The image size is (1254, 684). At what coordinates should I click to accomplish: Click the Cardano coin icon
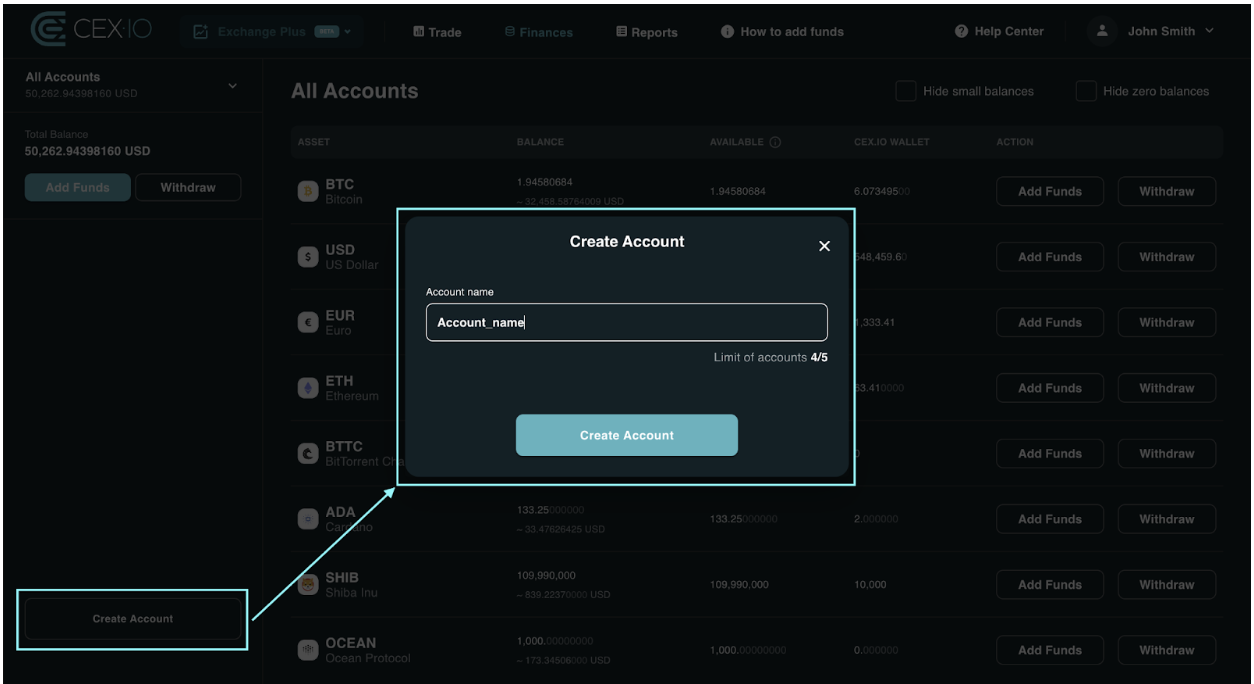click(308, 519)
